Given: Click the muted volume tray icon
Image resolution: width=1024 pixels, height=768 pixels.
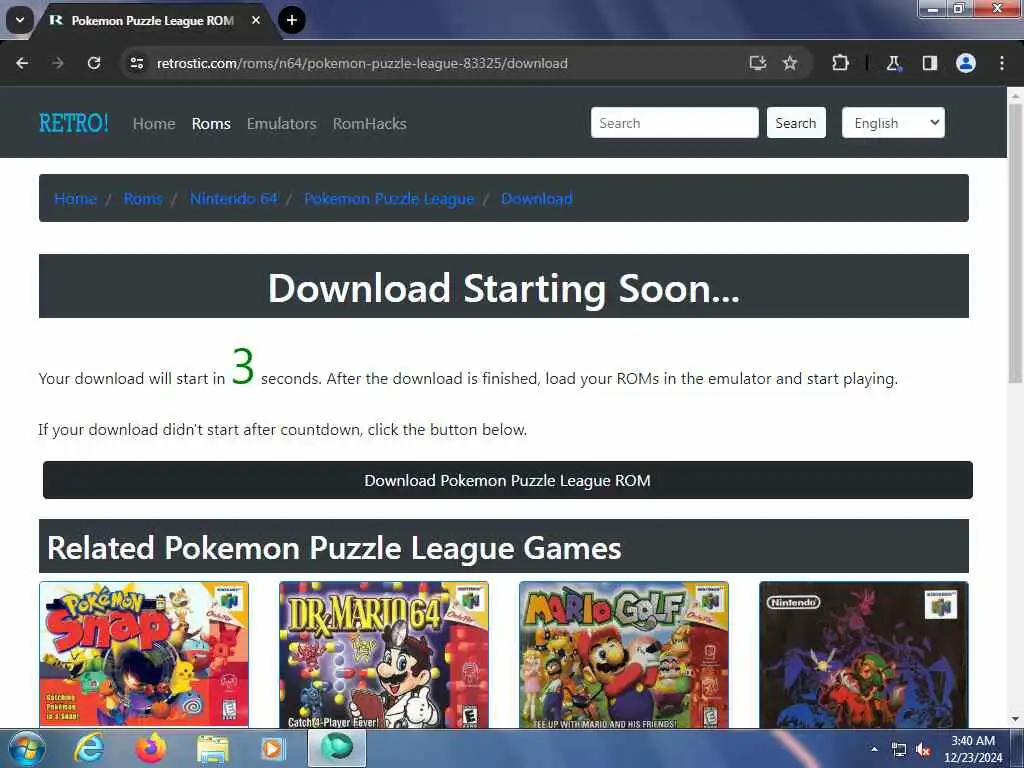Looking at the screenshot, I should tap(923, 750).
